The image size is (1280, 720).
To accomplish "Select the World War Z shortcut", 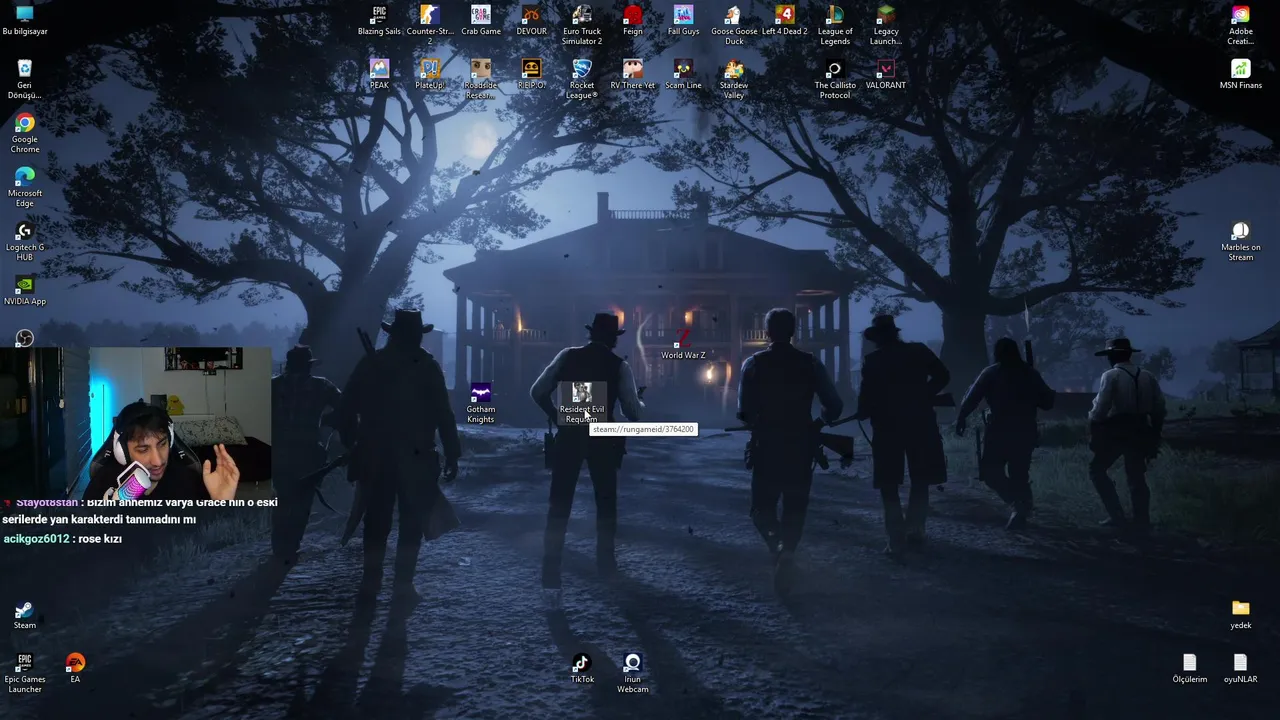I will pos(683,344).
